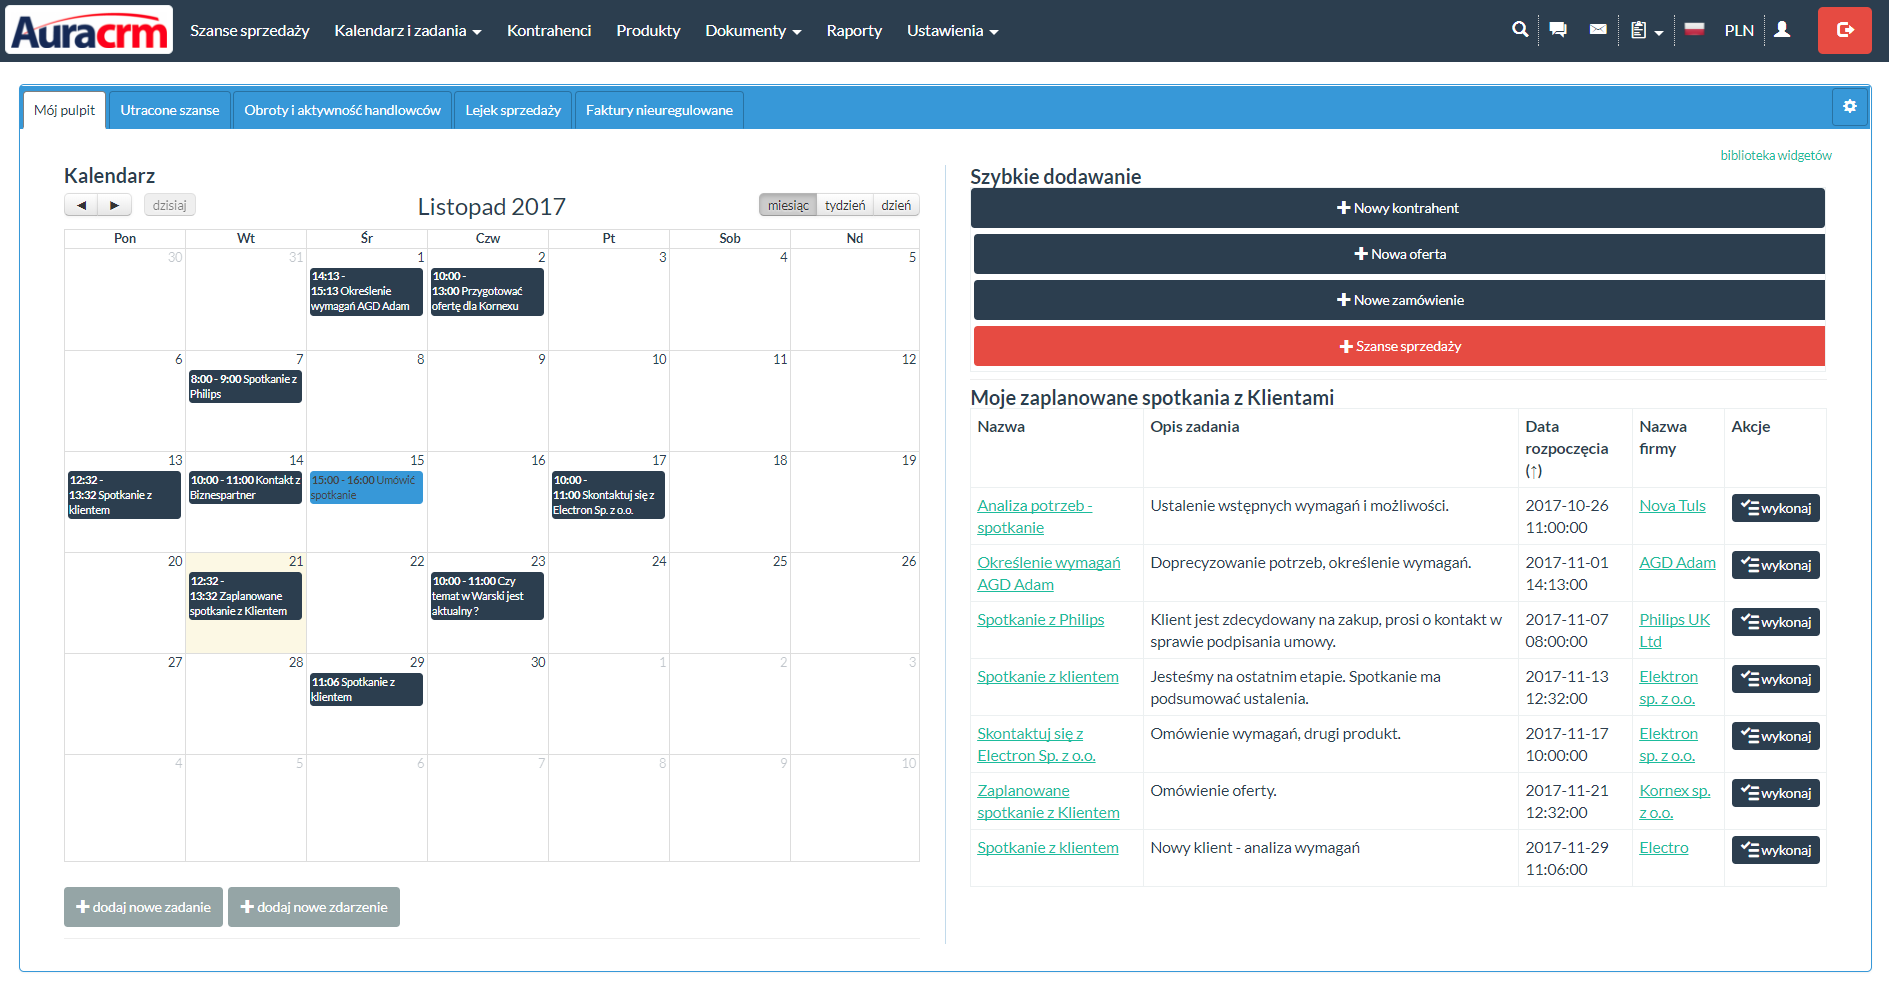Switch calendar to tydzień view
The width and height of the screenshot is (1889, 987).
pyautogui.click(x=845, y=205)
